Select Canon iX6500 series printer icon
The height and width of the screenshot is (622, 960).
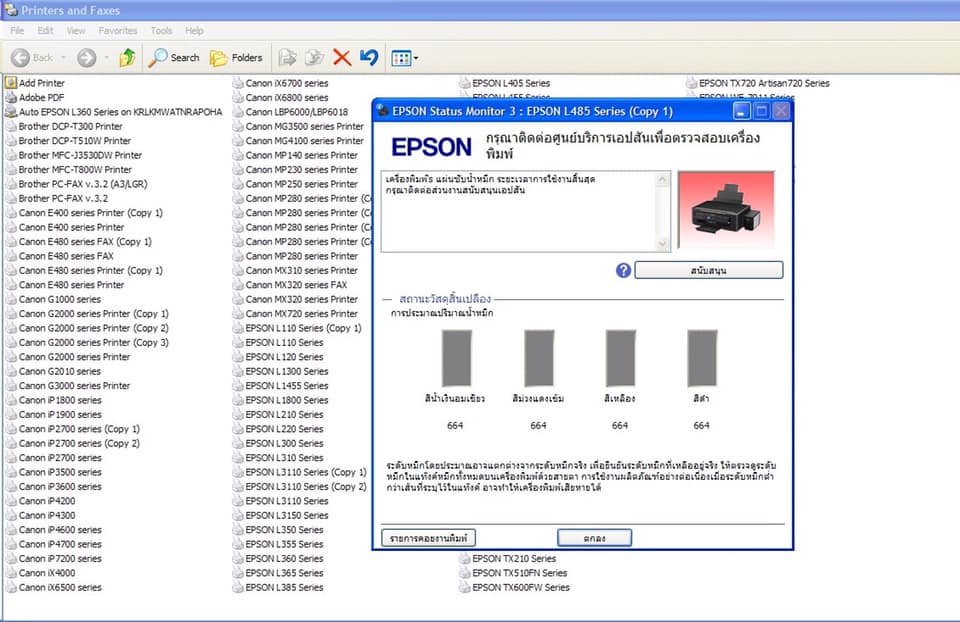click(x=11, y=587)
